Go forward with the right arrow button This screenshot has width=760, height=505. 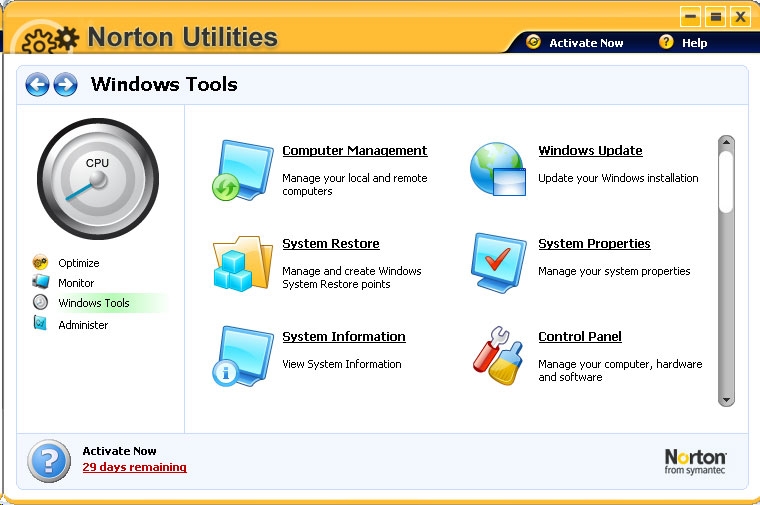click(x=65, y=85)
